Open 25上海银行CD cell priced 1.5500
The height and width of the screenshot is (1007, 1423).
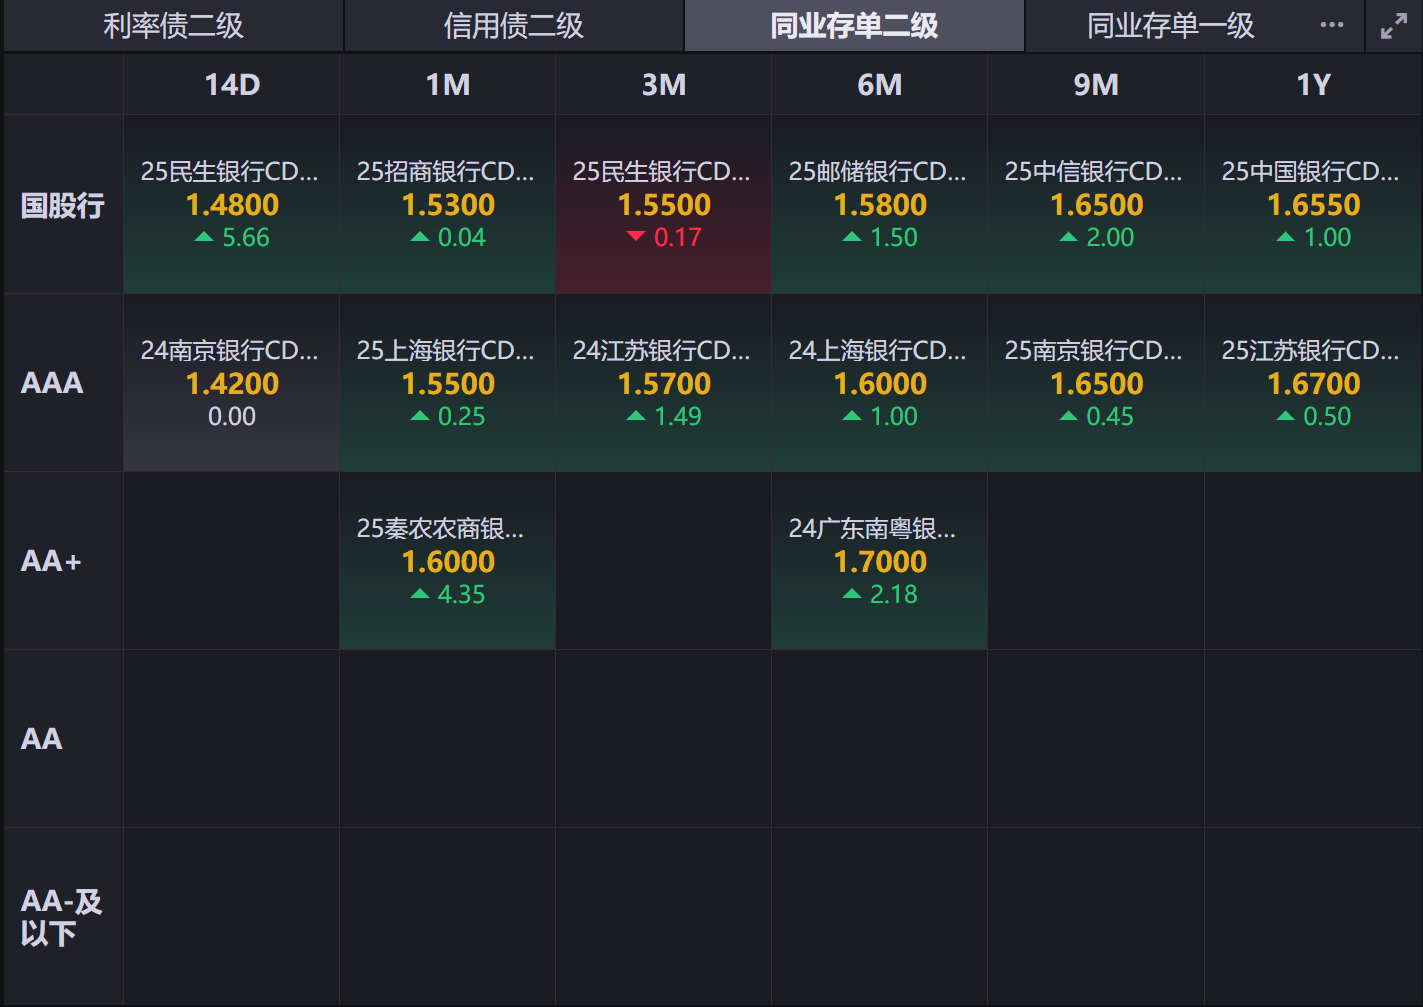448,383
